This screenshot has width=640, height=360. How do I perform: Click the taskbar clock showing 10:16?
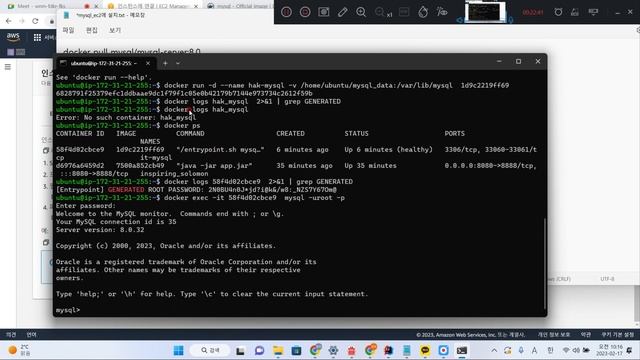tap(609, 350)
